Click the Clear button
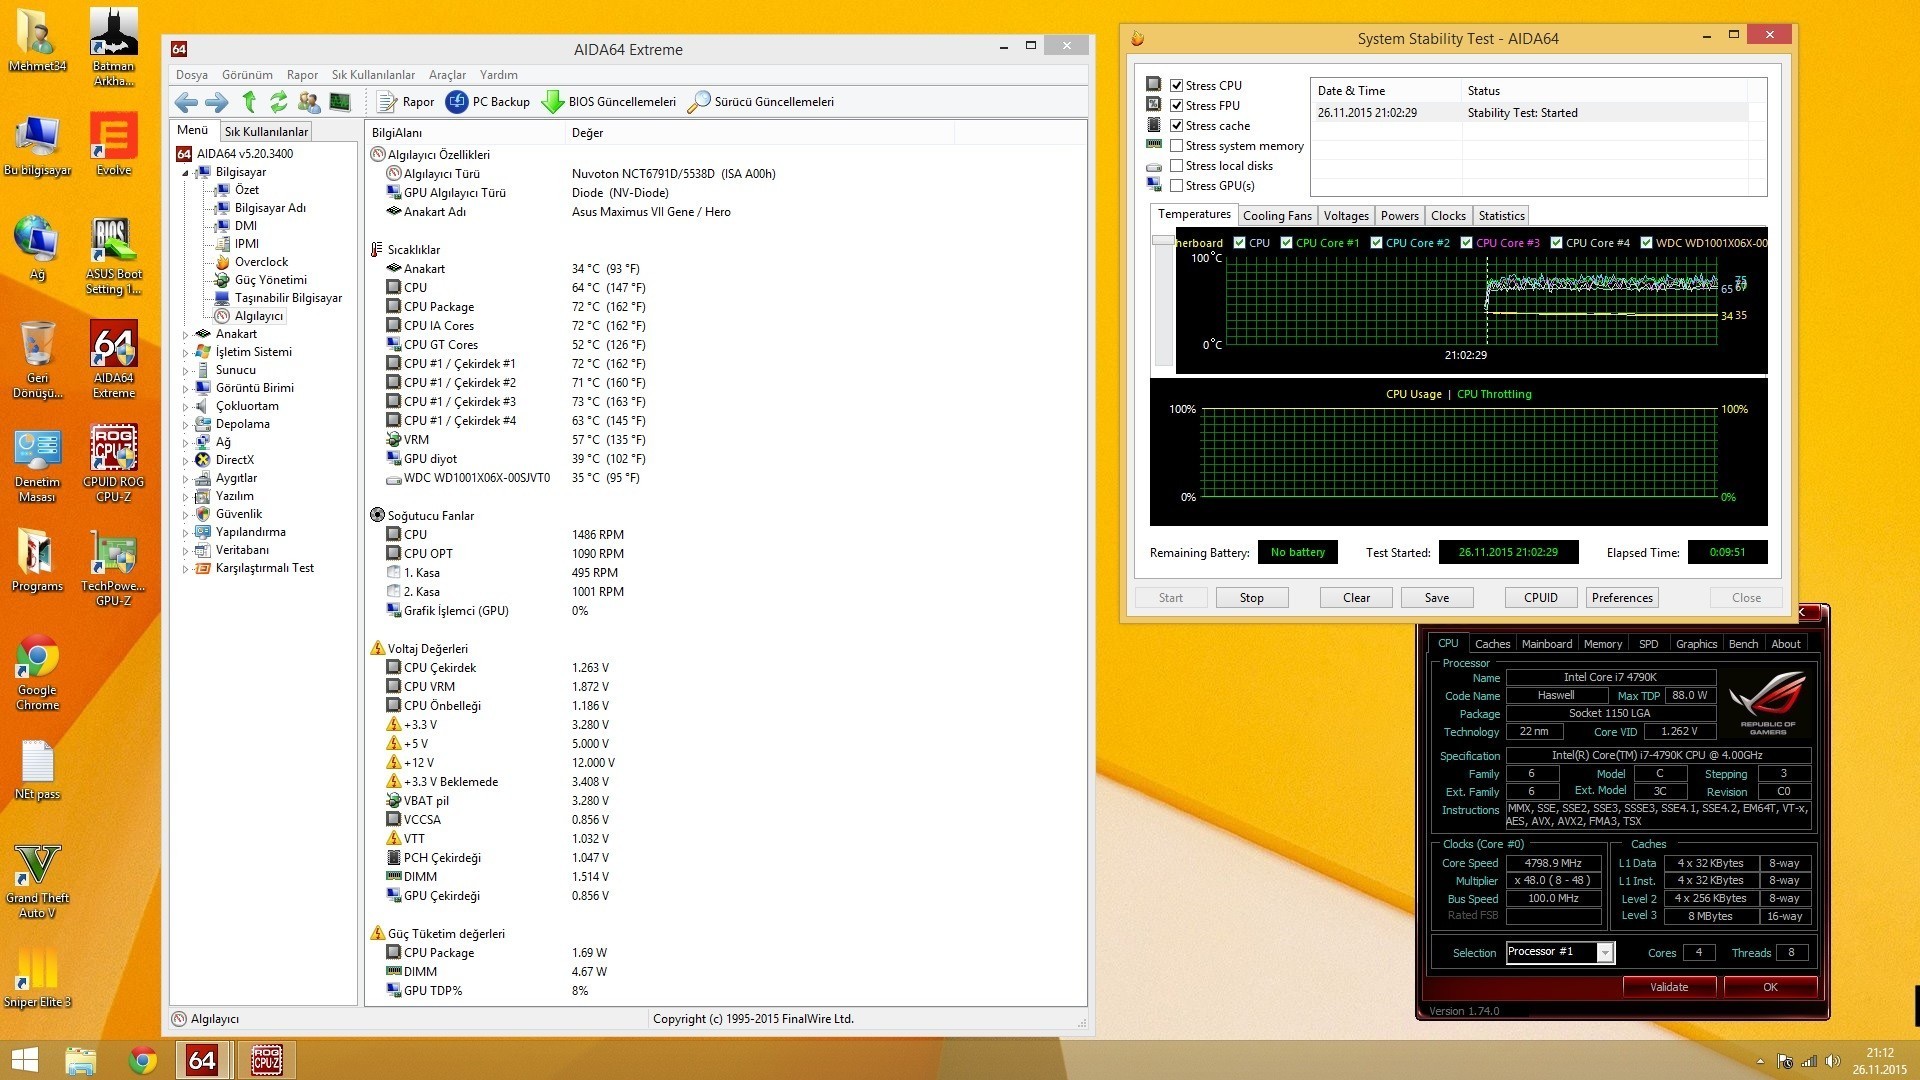This screenshot has height=1080, width=1920. (x=1356, y=598)
